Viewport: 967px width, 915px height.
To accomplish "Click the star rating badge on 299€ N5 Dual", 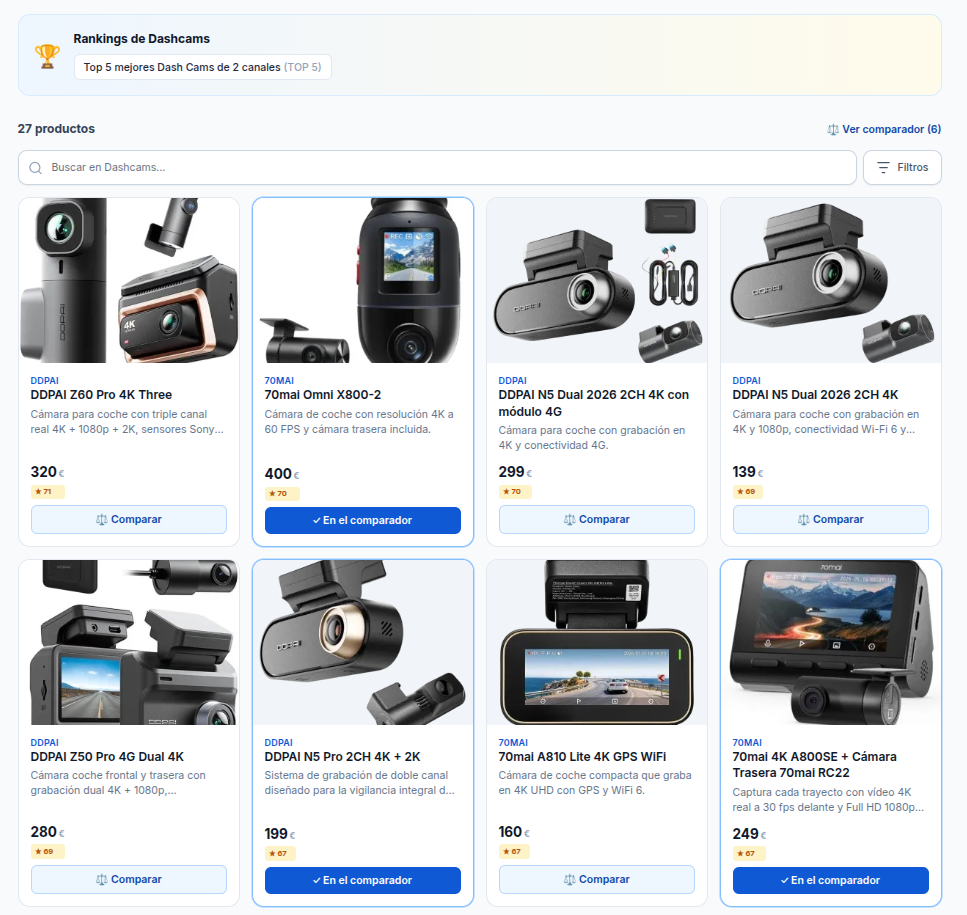I will (x=516, y=492).
